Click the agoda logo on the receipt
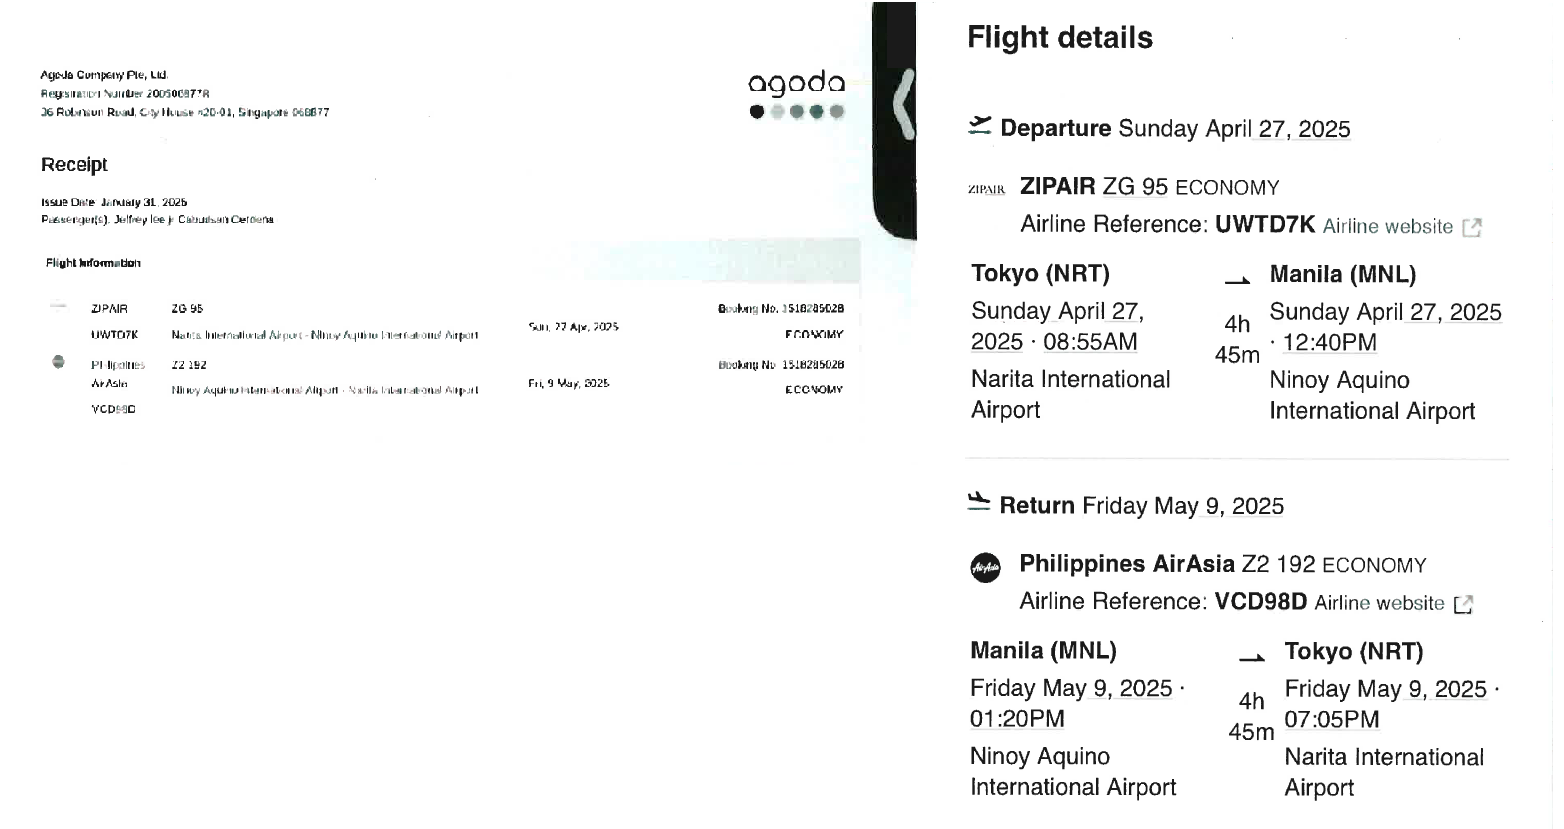The width and height of the screenshot is (1564, 829). tap(796, 83)
